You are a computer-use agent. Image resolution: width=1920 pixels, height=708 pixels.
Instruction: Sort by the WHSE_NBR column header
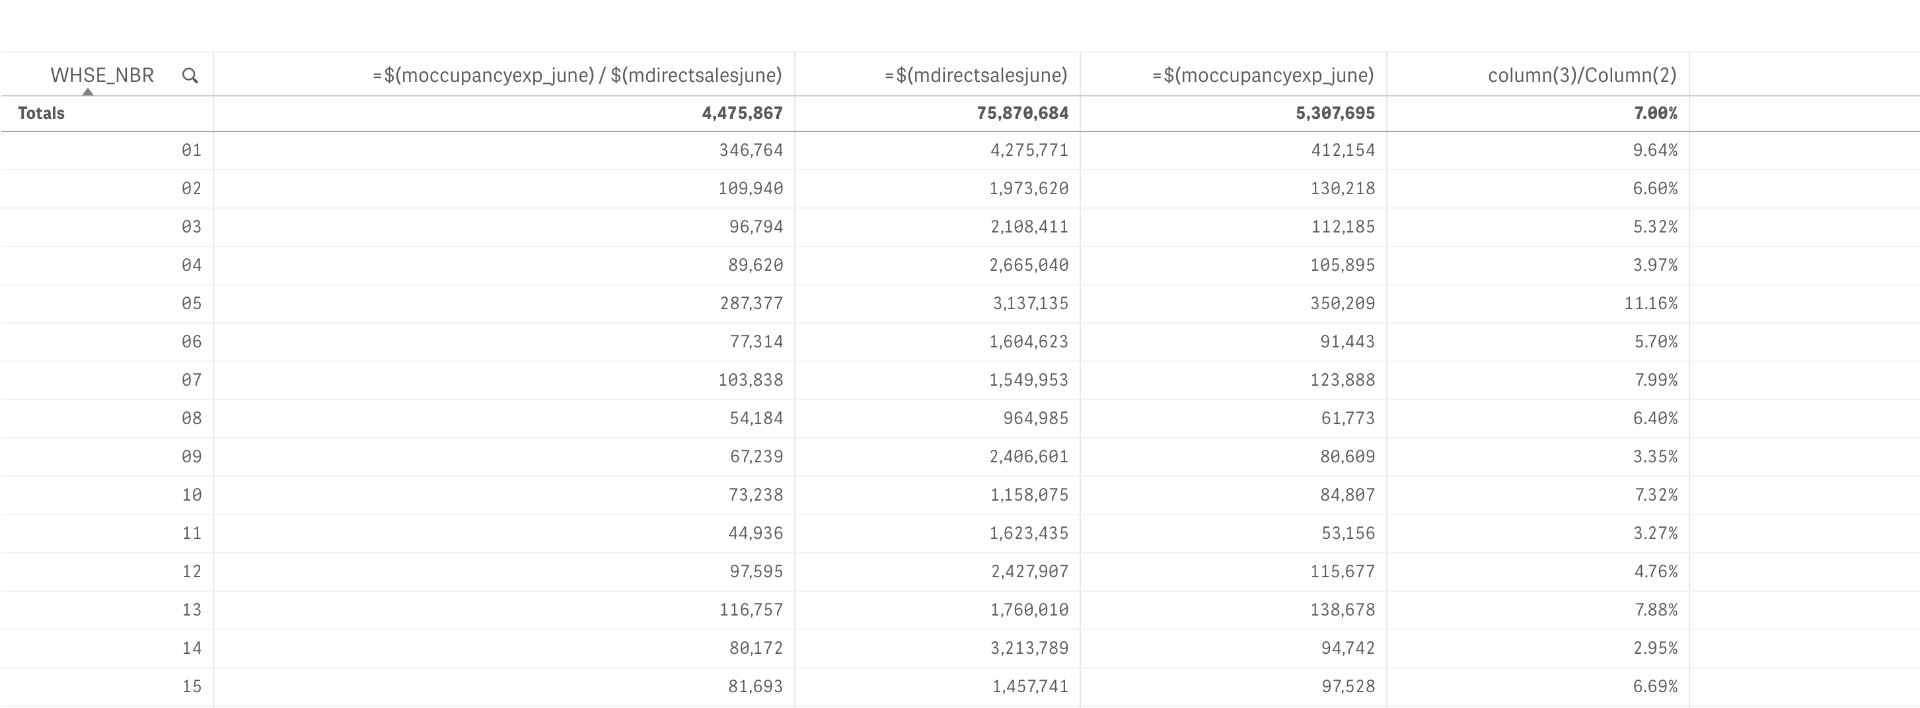click(x=102, y=76)
